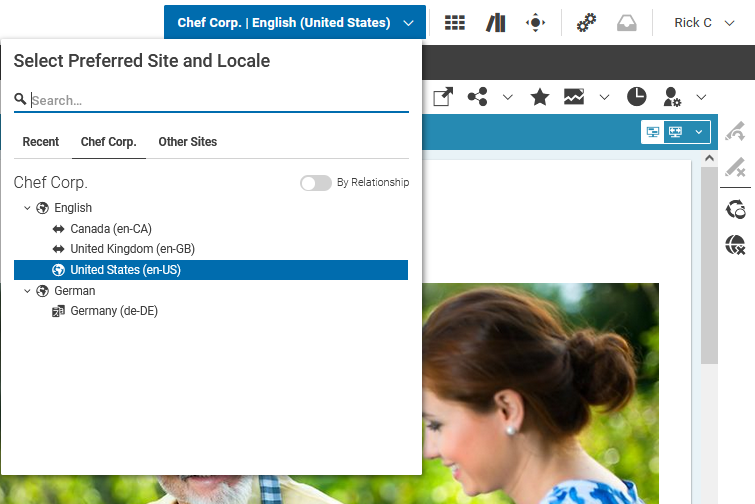The height and width of the screenshot is (504, 755).
Task: Click the search magnifier icon
Action: (x=20, y=99)
